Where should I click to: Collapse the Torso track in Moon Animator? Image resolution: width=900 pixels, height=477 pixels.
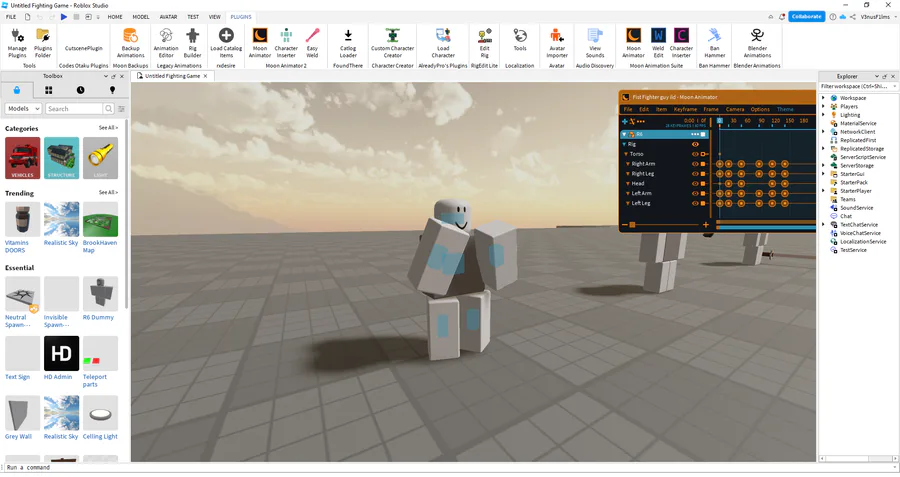(x=626, y=154)
